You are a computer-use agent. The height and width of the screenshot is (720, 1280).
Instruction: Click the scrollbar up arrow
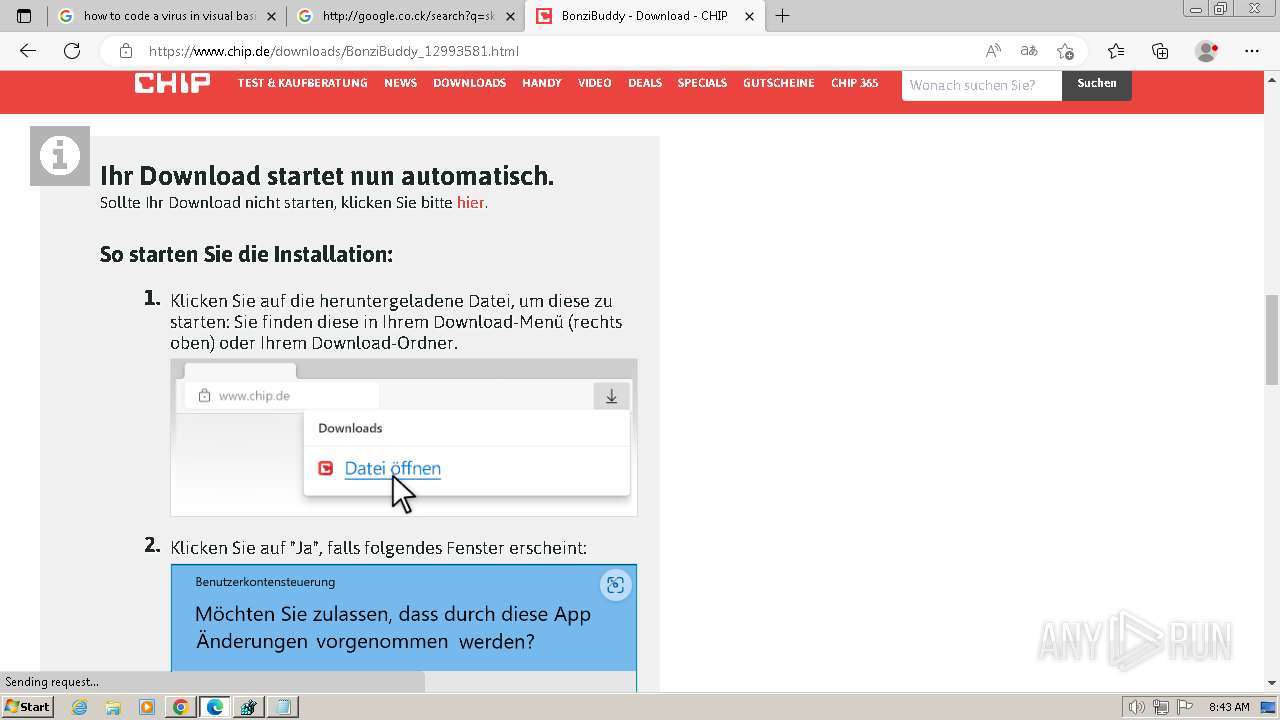pos(1272,78)
